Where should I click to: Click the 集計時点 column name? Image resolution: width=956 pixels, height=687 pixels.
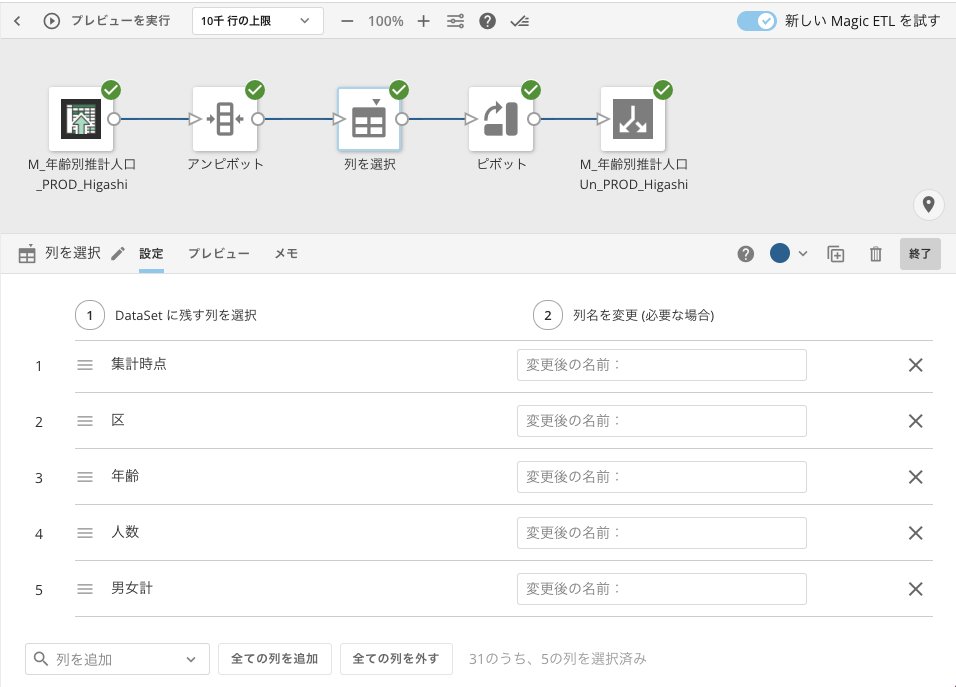(139, 364)
